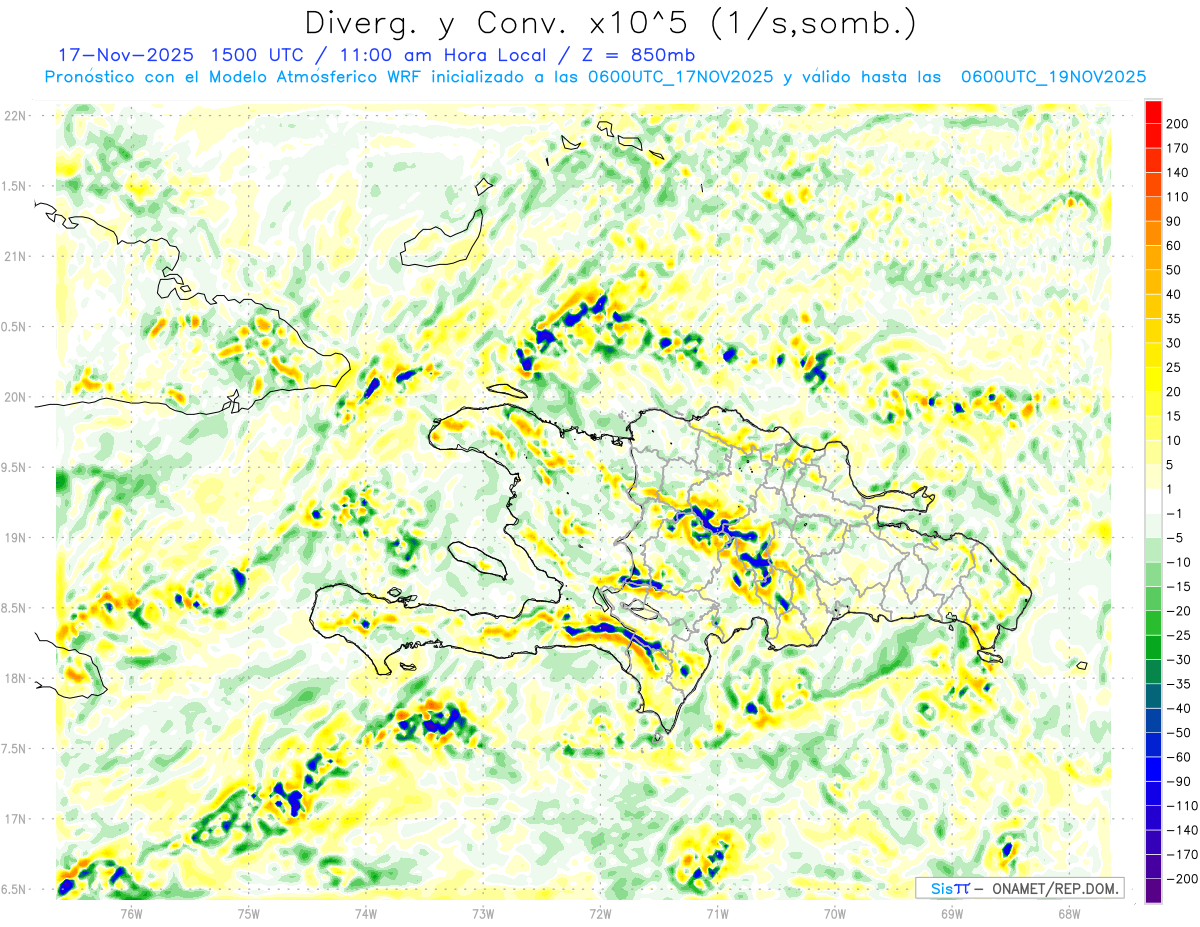
Task: Click the "72W" longitude label
Action: click(600, 912)
